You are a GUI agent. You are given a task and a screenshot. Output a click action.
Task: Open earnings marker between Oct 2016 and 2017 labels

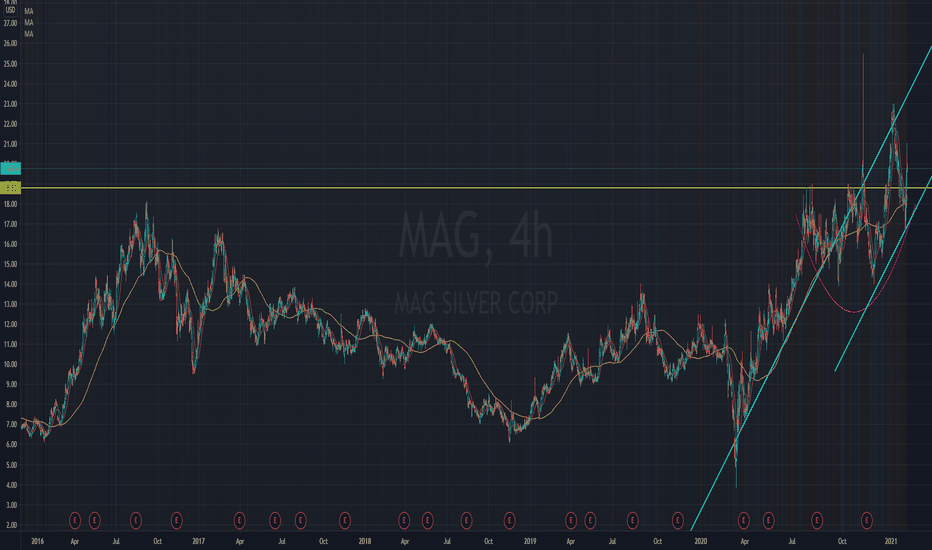click(177, 521)
